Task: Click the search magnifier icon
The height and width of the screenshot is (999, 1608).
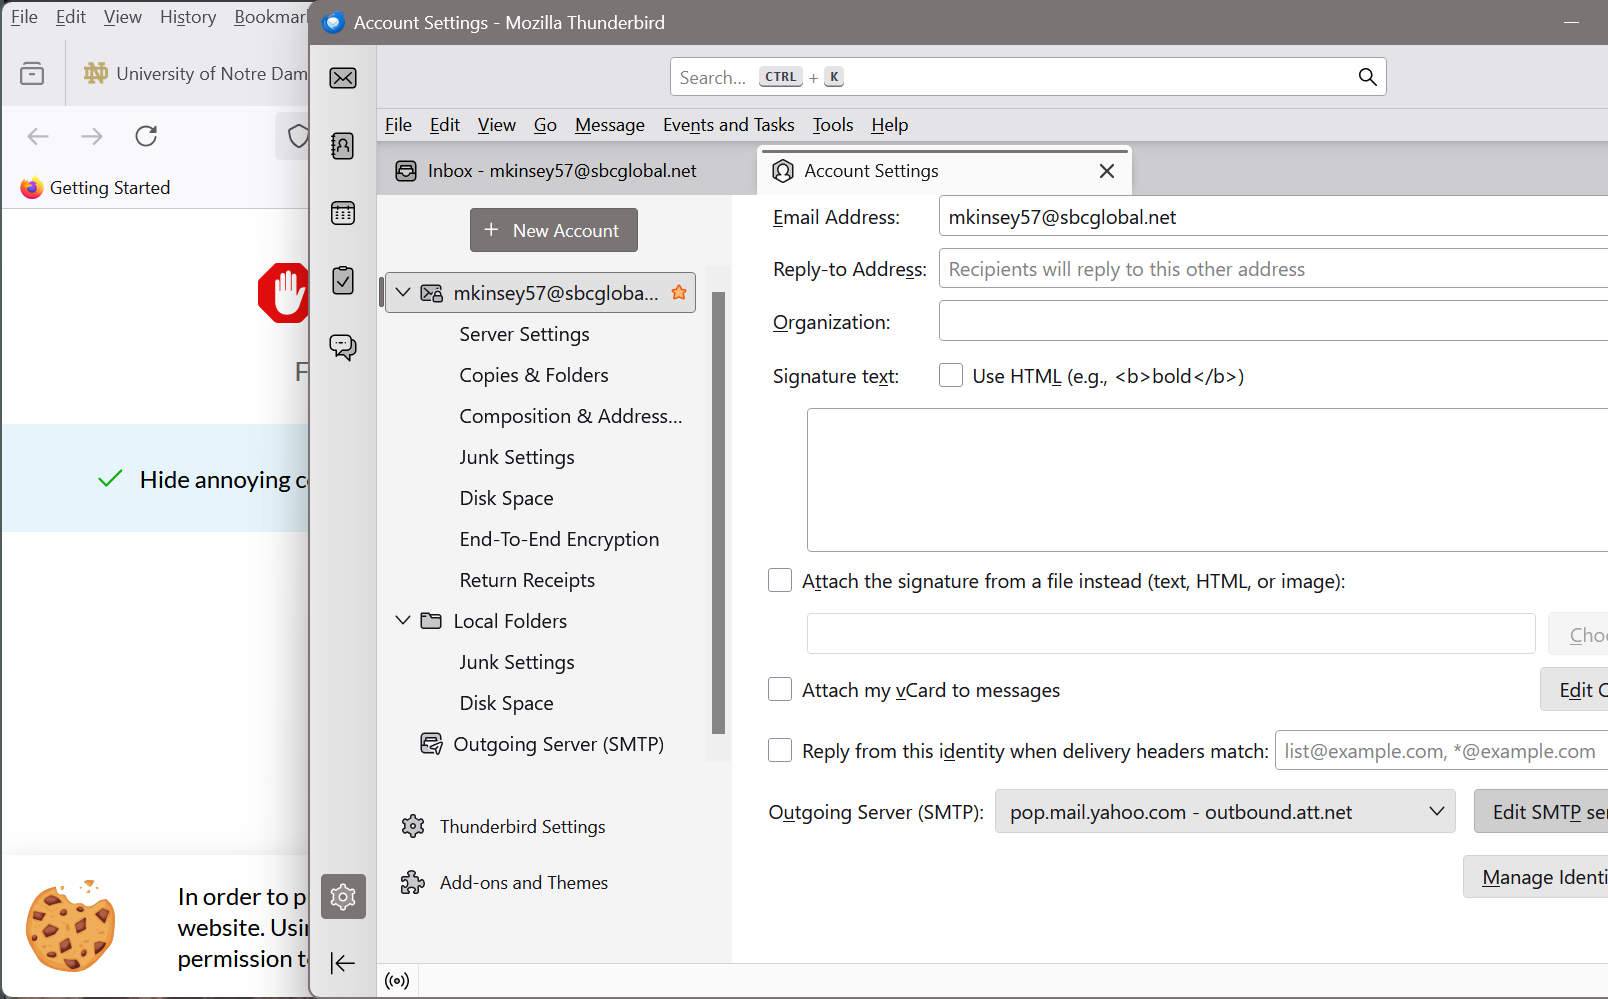Action: (1367, 77)
